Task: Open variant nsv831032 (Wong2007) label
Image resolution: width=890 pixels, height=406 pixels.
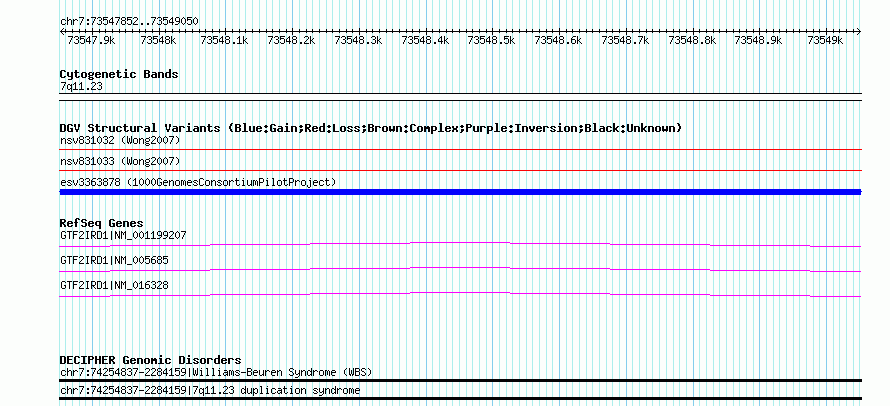Action: [x=120, y=140]
